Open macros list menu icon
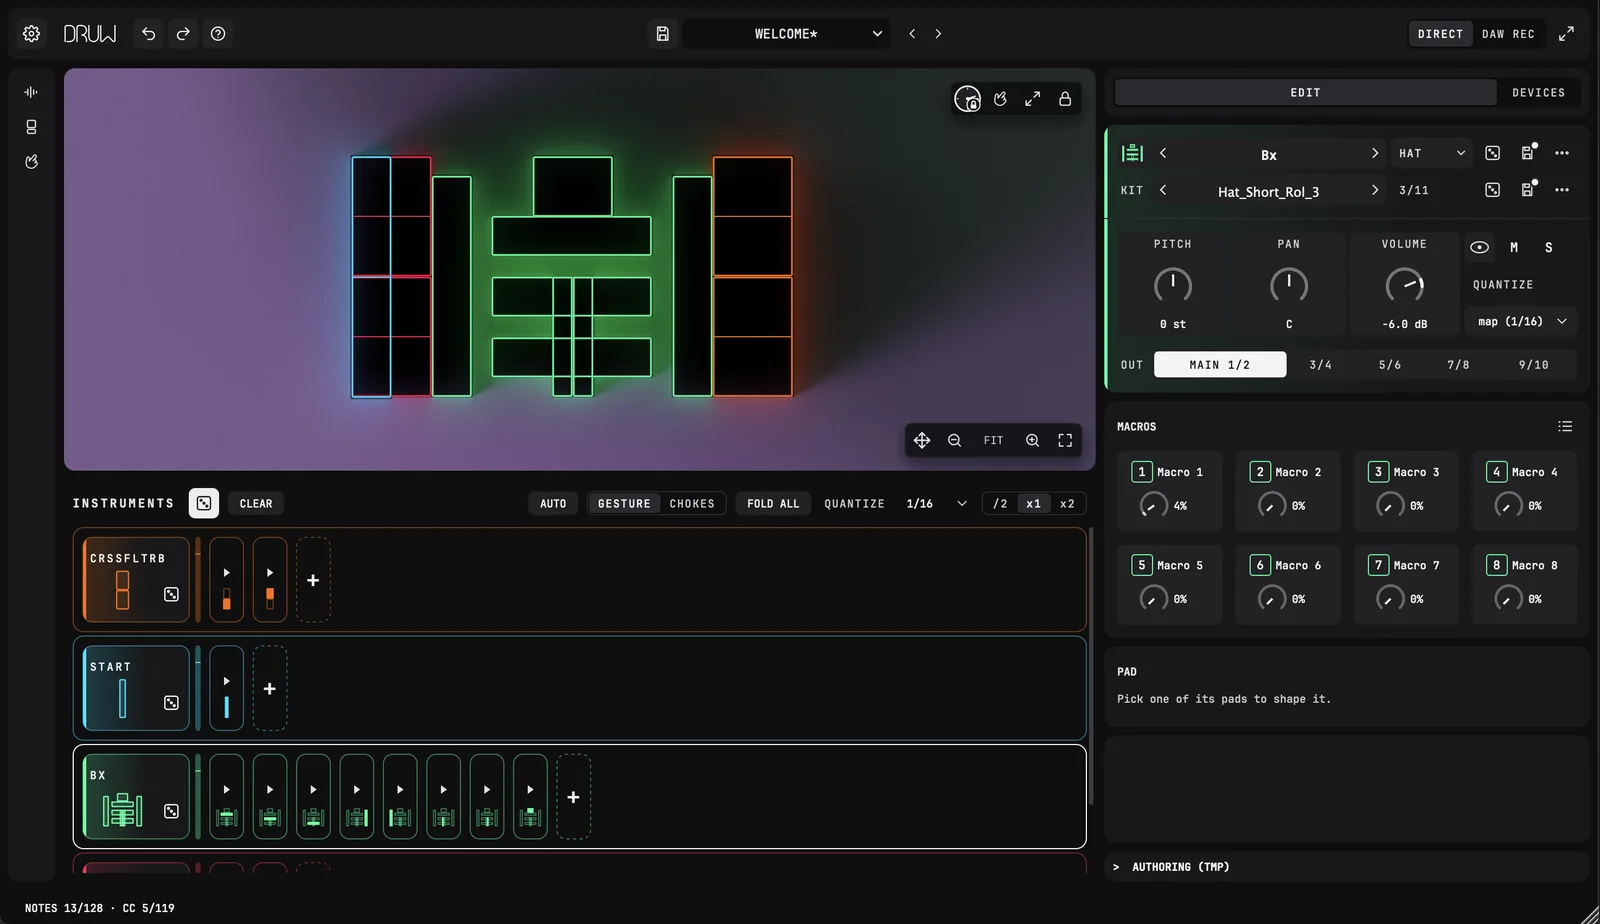 coord(1565,427)
